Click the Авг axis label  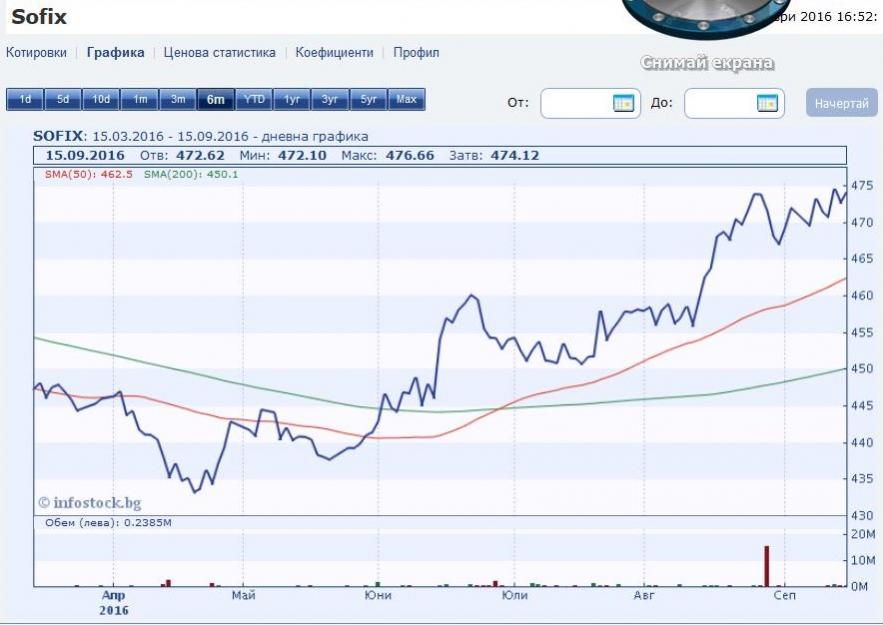644,595
